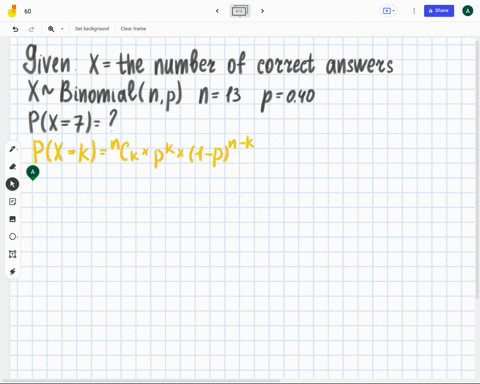Undo the last action

[15, 29]
